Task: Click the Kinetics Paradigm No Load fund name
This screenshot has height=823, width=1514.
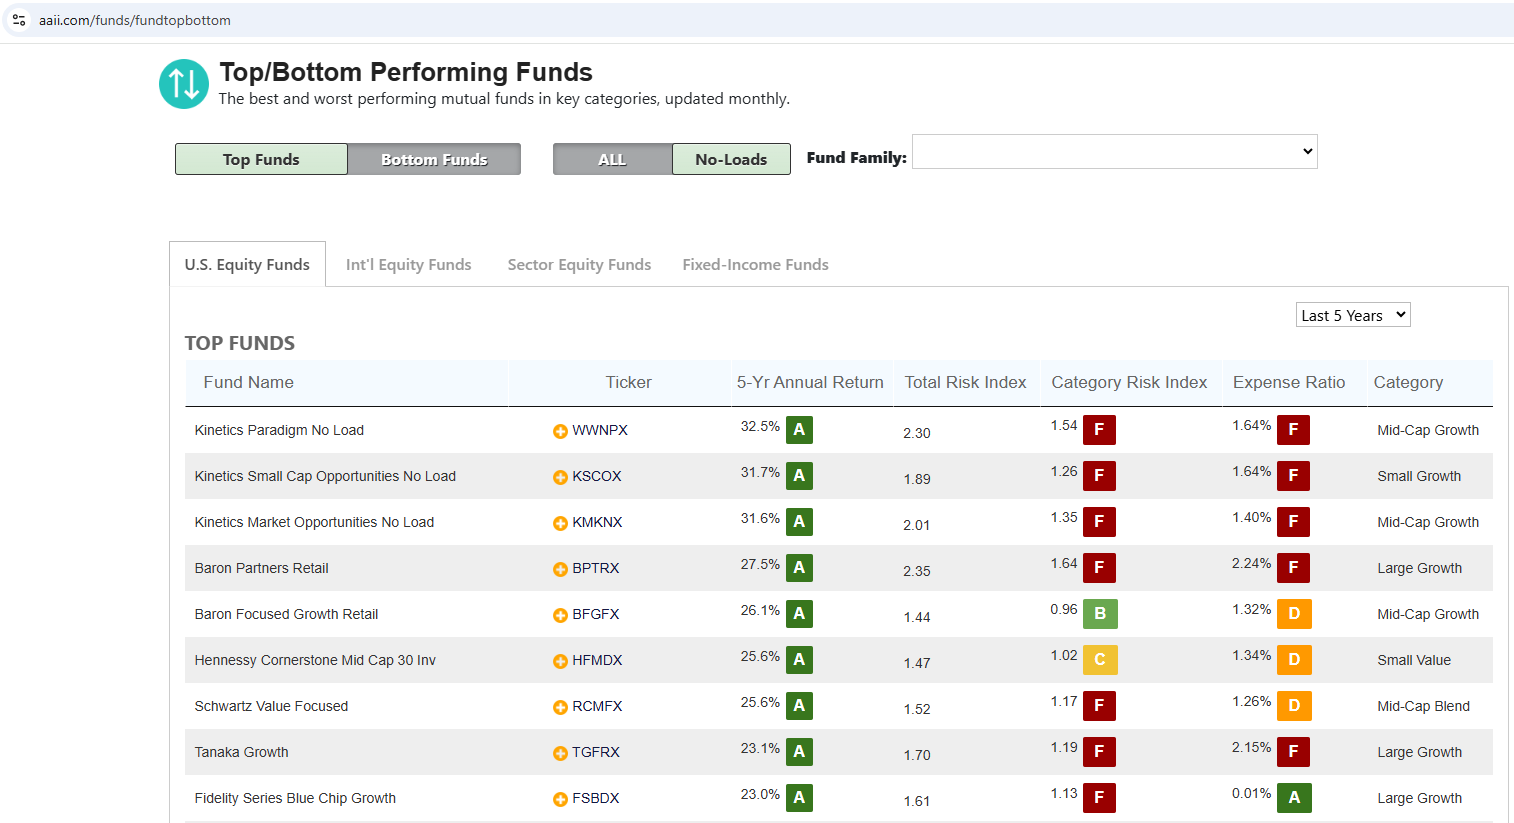Action: coord(279,430)
